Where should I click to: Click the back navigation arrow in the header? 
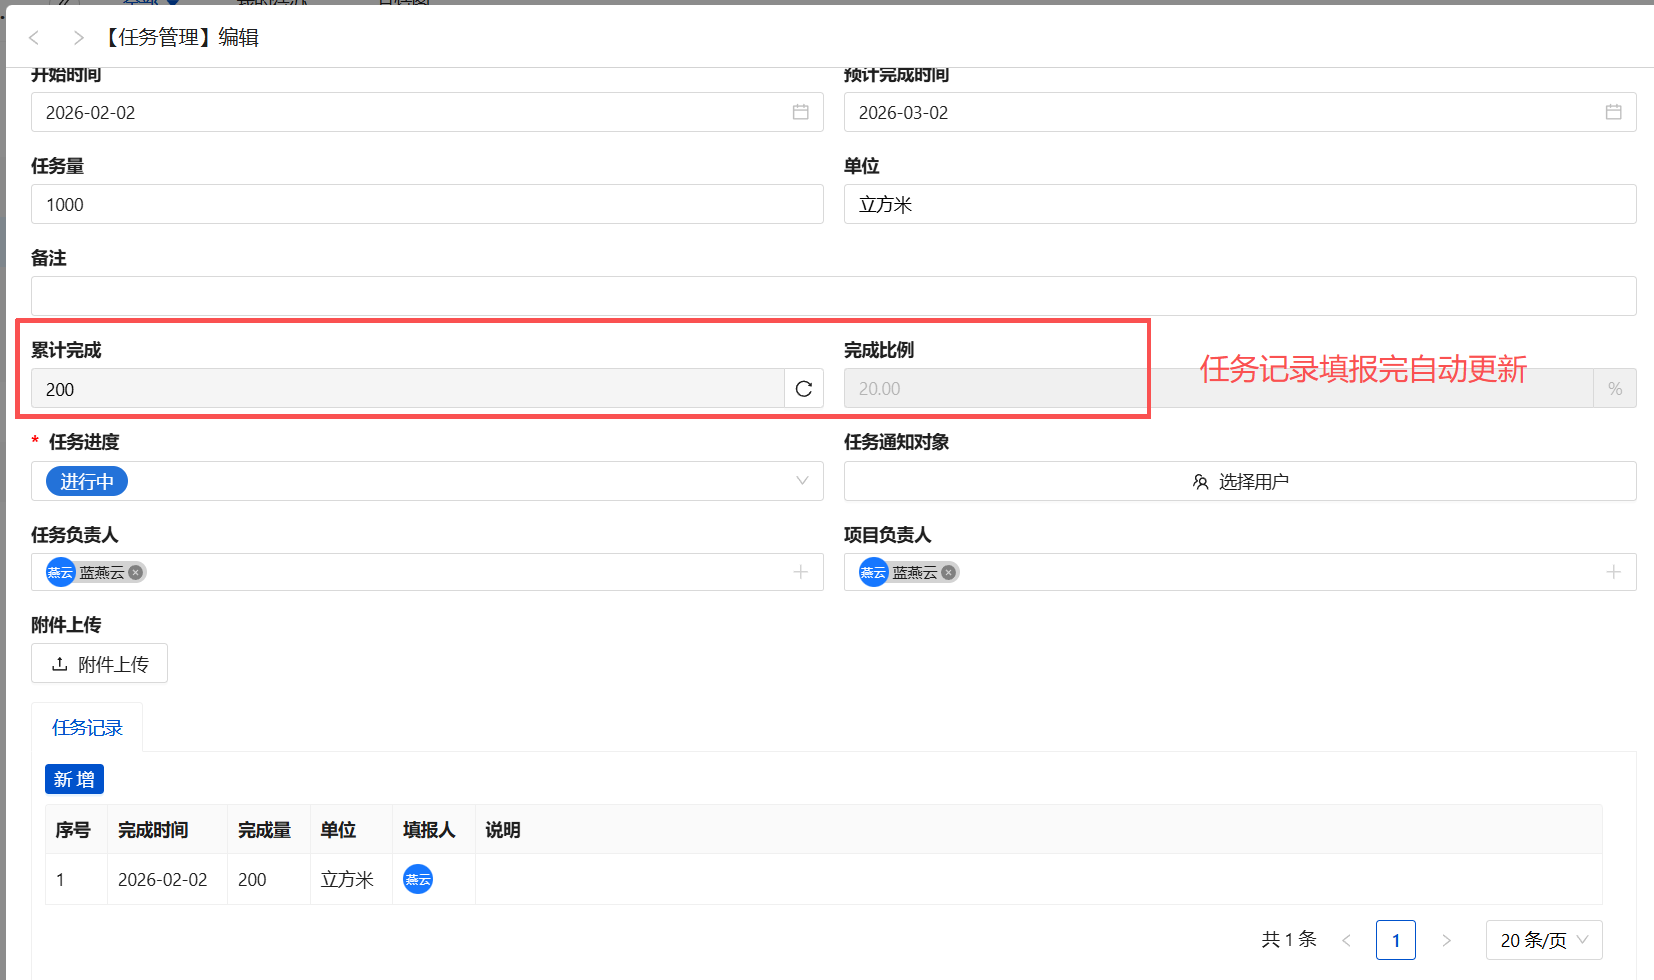coord(33,37)
